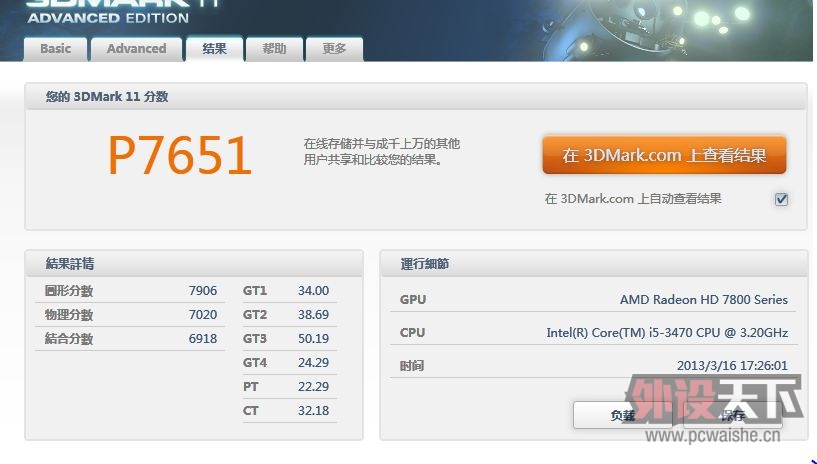817x464 pixels.
Task: Click the GT1 result 34.00
Action: click(313, 291)
